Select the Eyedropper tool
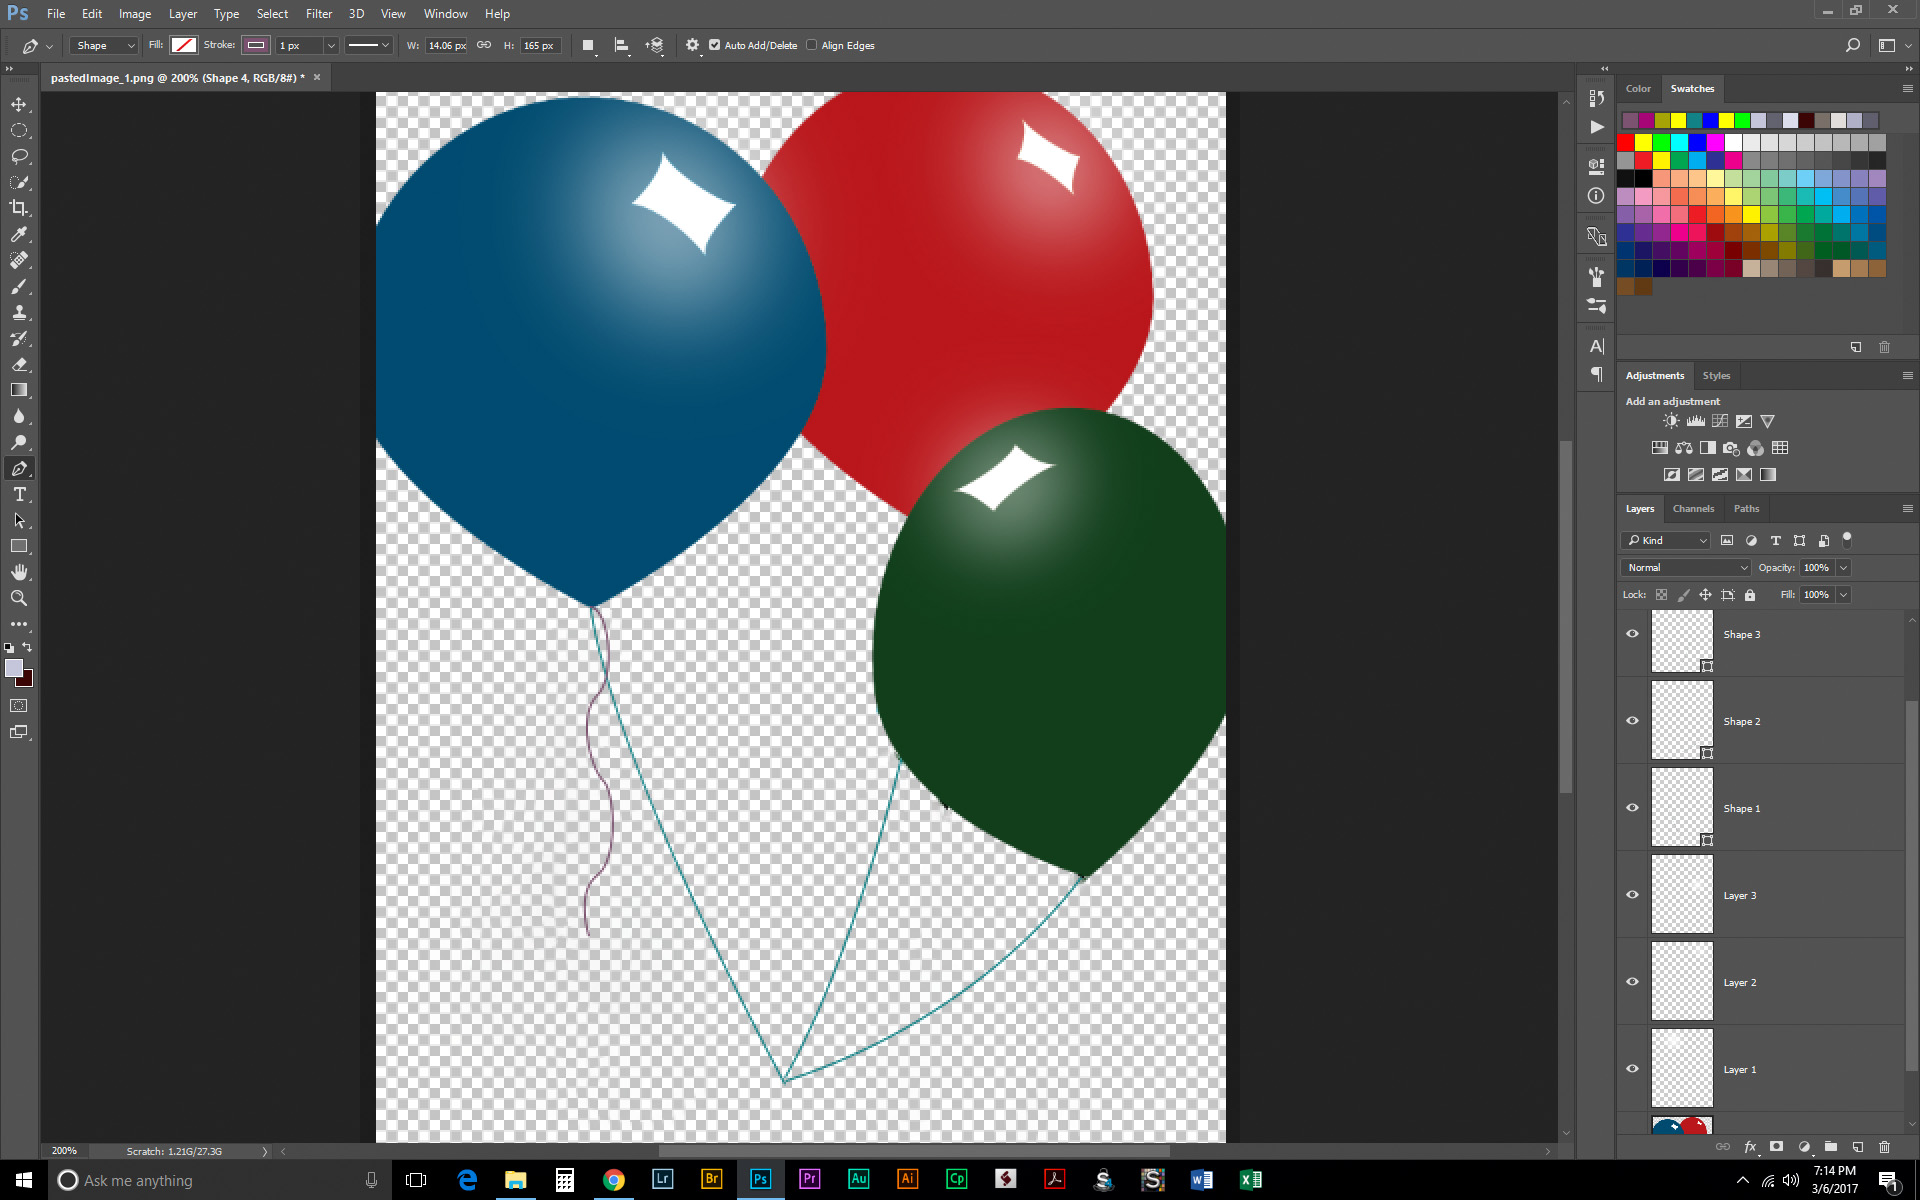The image size is (1920, 1200). [19, 234]
